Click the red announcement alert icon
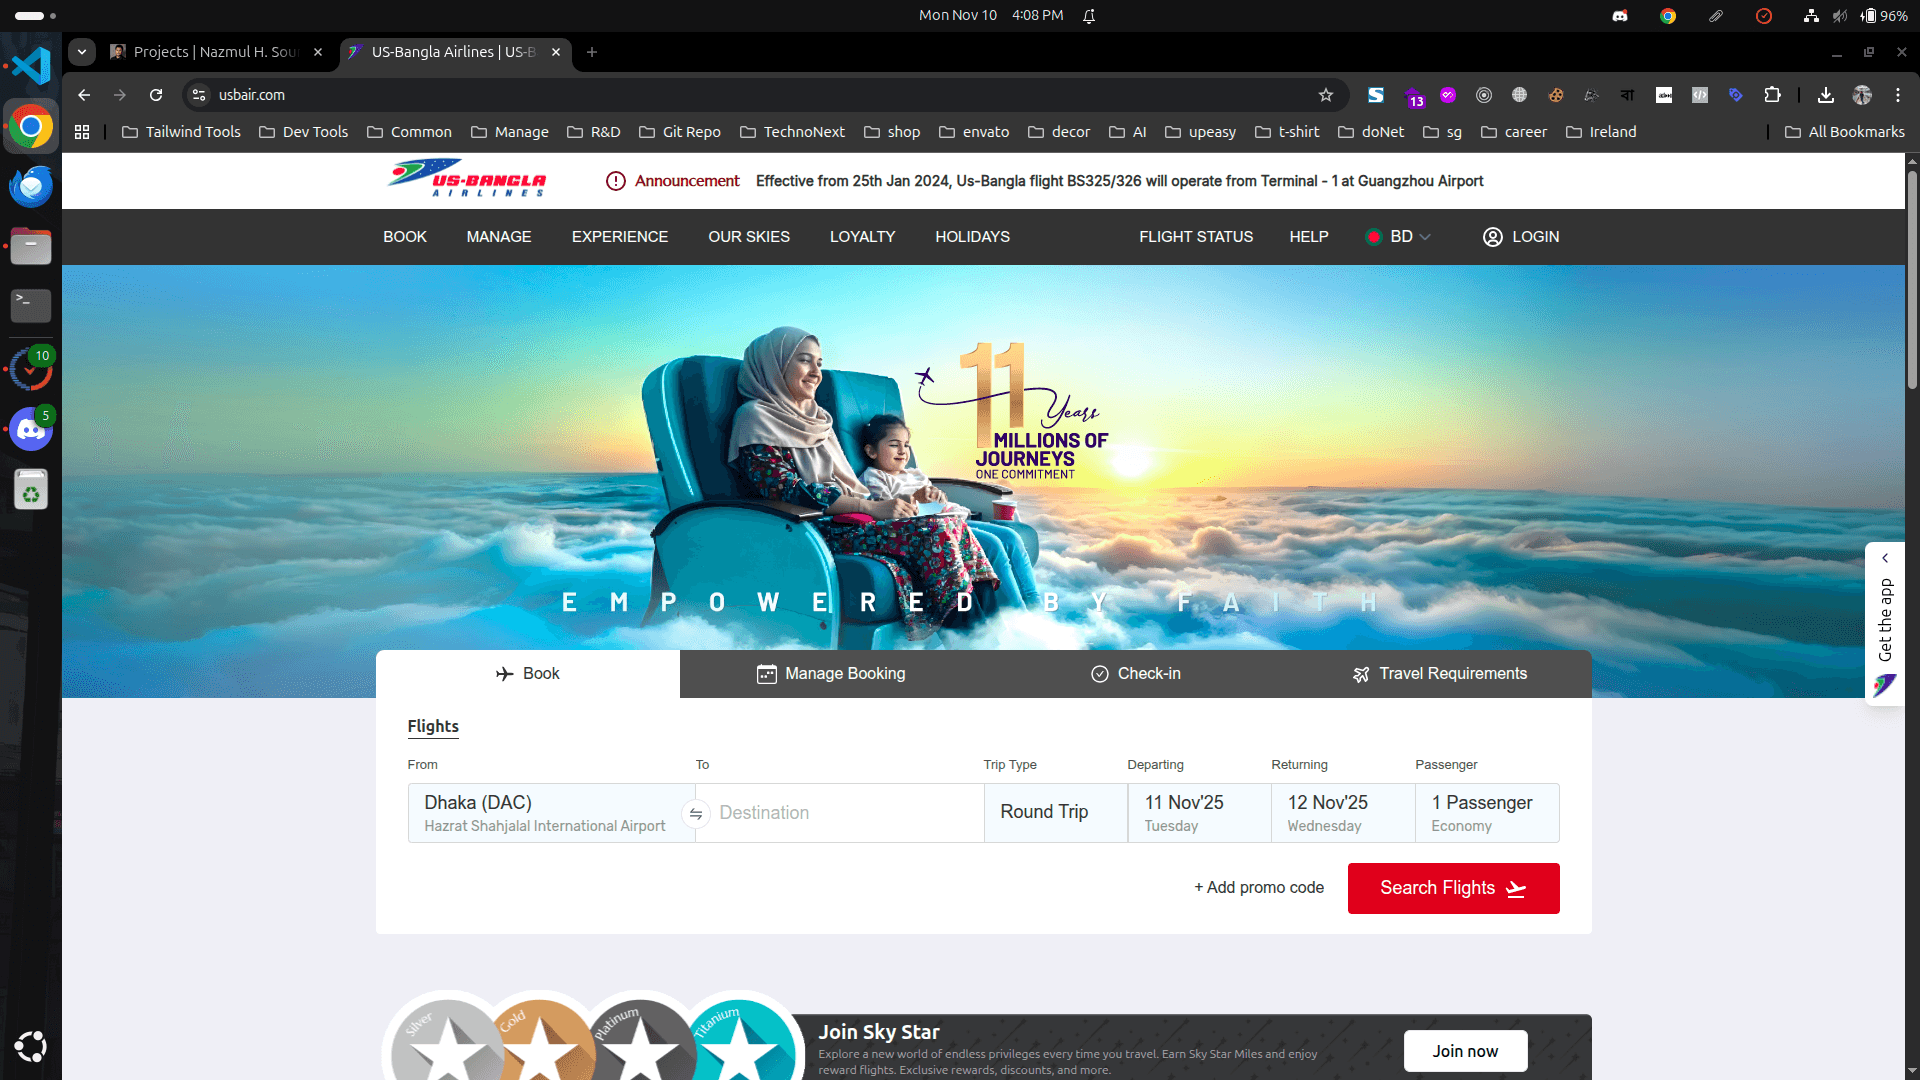 (614, 181)
